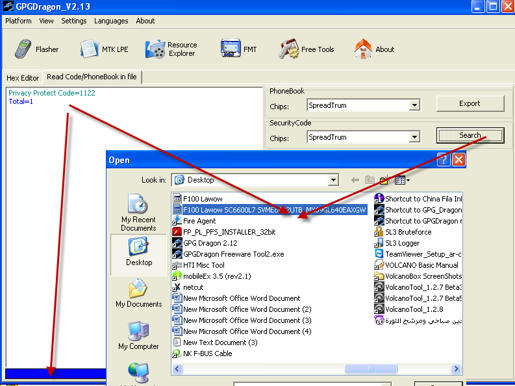Image resolution: width=515 pixels, height=386 pixels.
Task: Open the View menu
Action: pyautogui.click(x=46, y=21)
